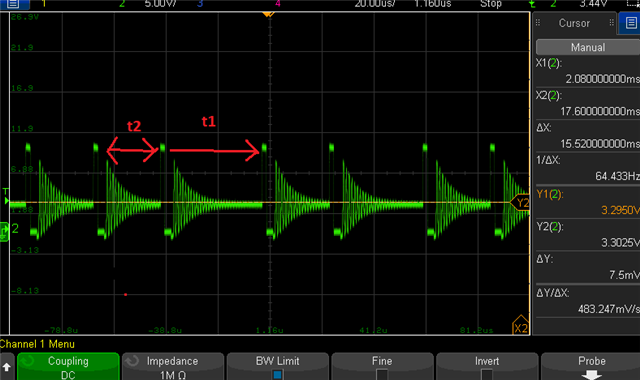The width and height of the screenshot is (640, 380).
Task: Click the 20.00us/ timebase readout
Action: pyautogui.click(x=374, y=4)
